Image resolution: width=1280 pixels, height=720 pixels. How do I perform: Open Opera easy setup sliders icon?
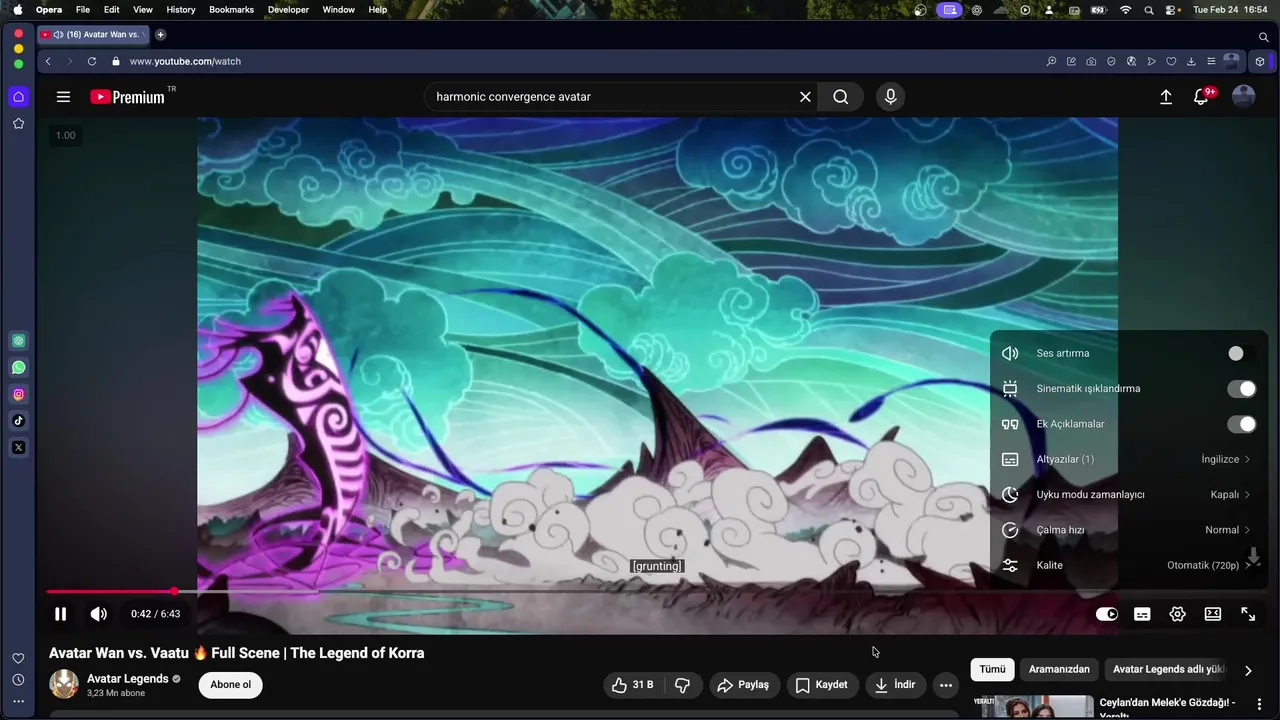[1211, 61]
